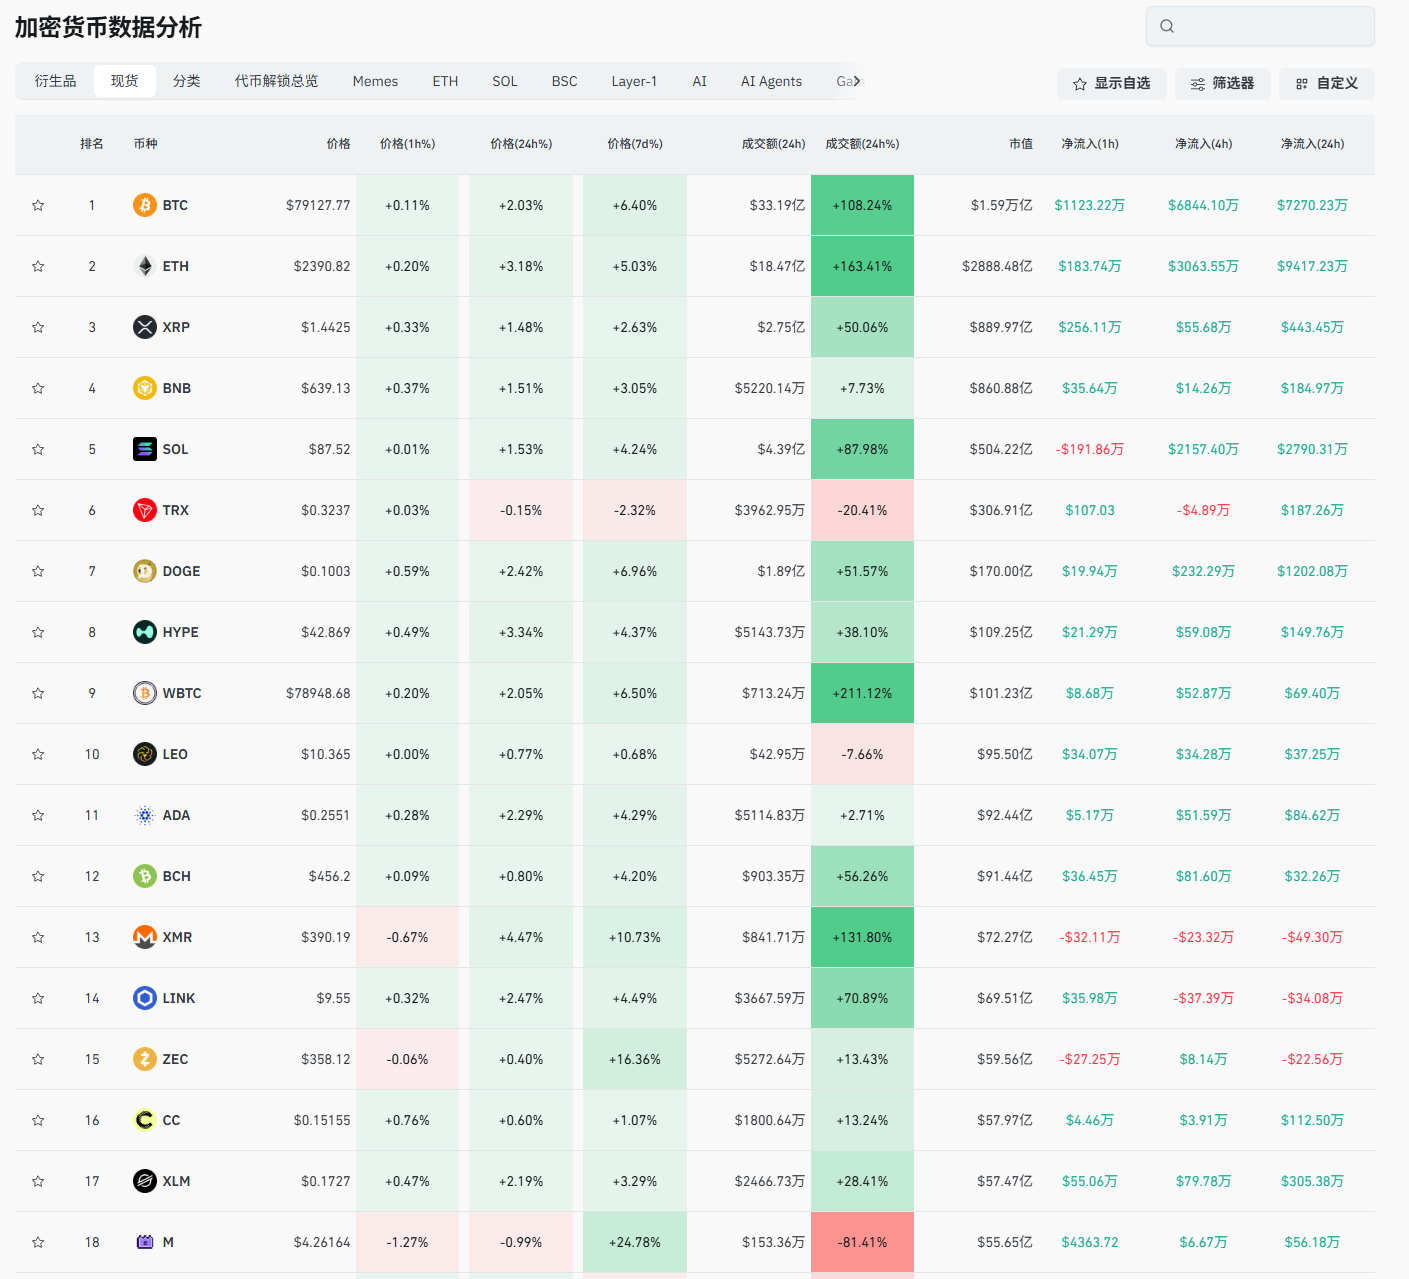The height and width of the screenshot is (1279, 1409).
Task: Switch to the 衍生品 tab
Action: (55, 81)
